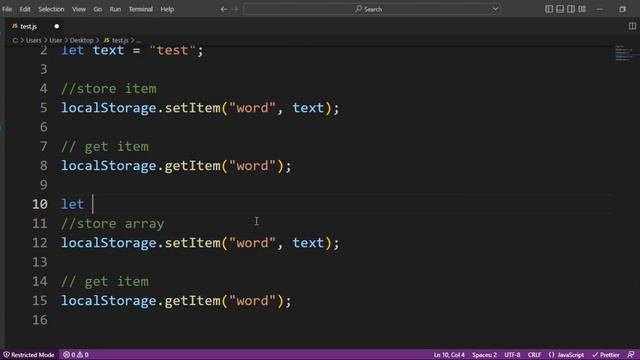This screenshot has width=640, height=360.
Task: Open problems: errors and warnings indicator
Action: click(x=76, y=355)
